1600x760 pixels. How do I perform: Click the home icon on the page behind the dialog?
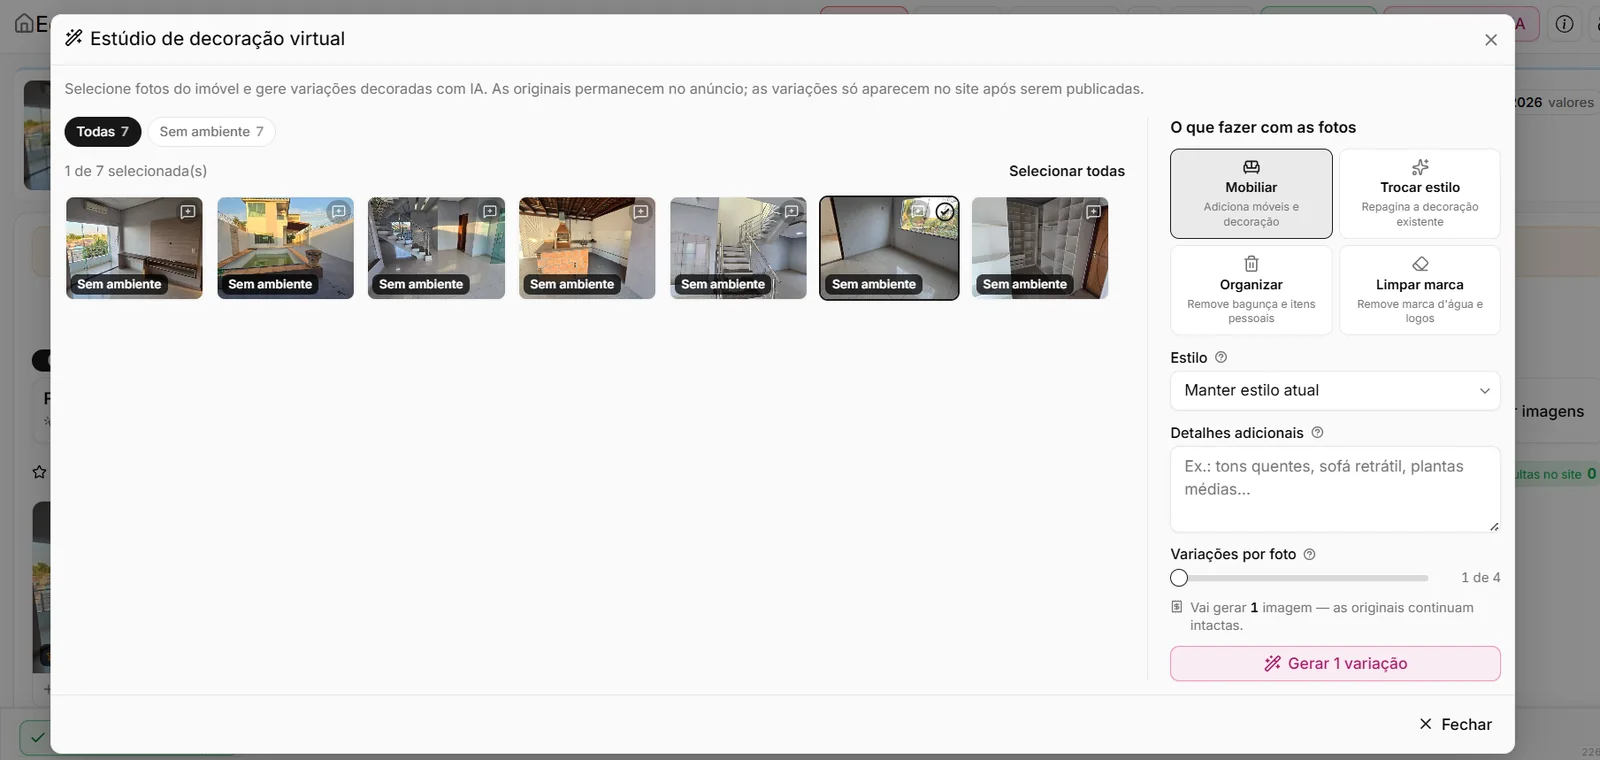[24, 23]
